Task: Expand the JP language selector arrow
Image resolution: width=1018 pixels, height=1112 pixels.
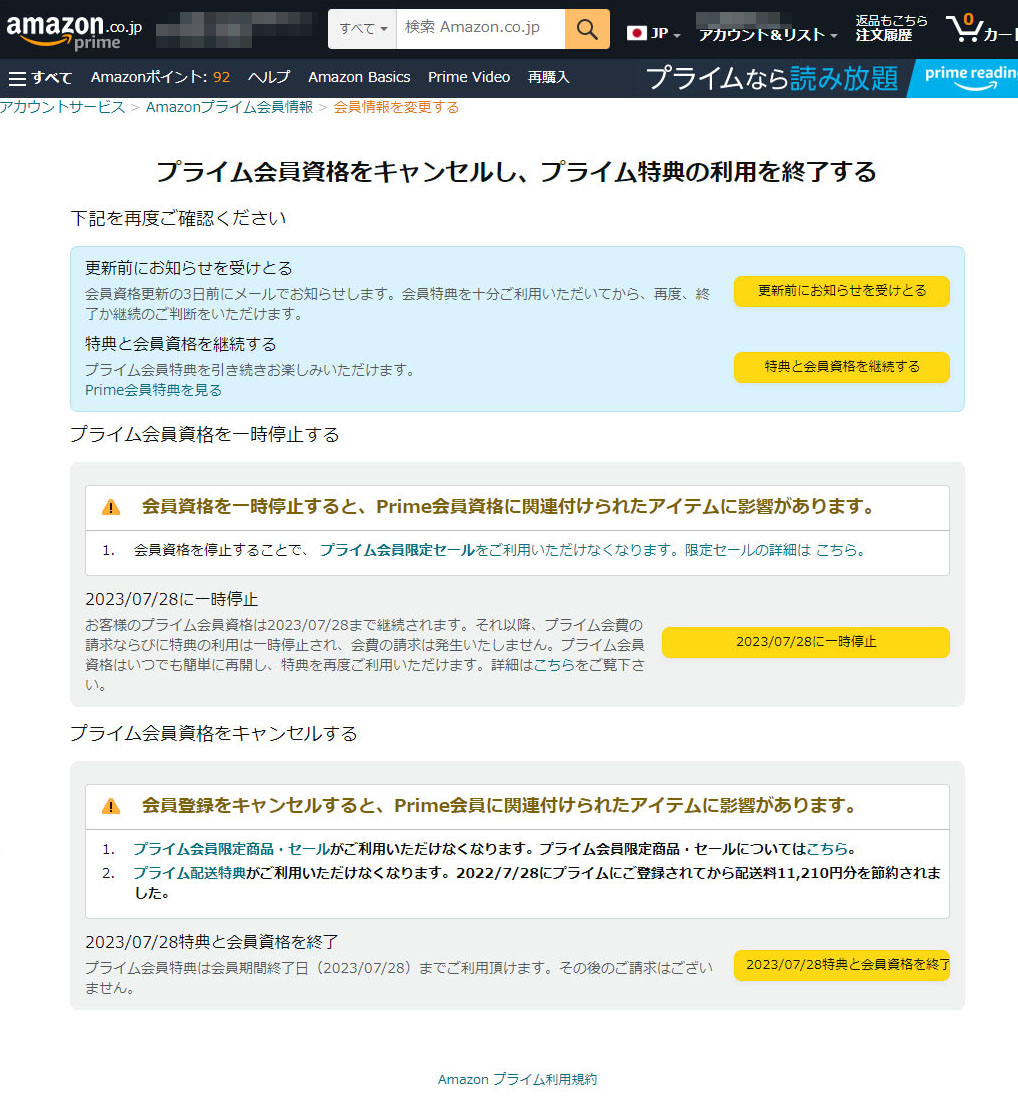Action: [677, 35]
